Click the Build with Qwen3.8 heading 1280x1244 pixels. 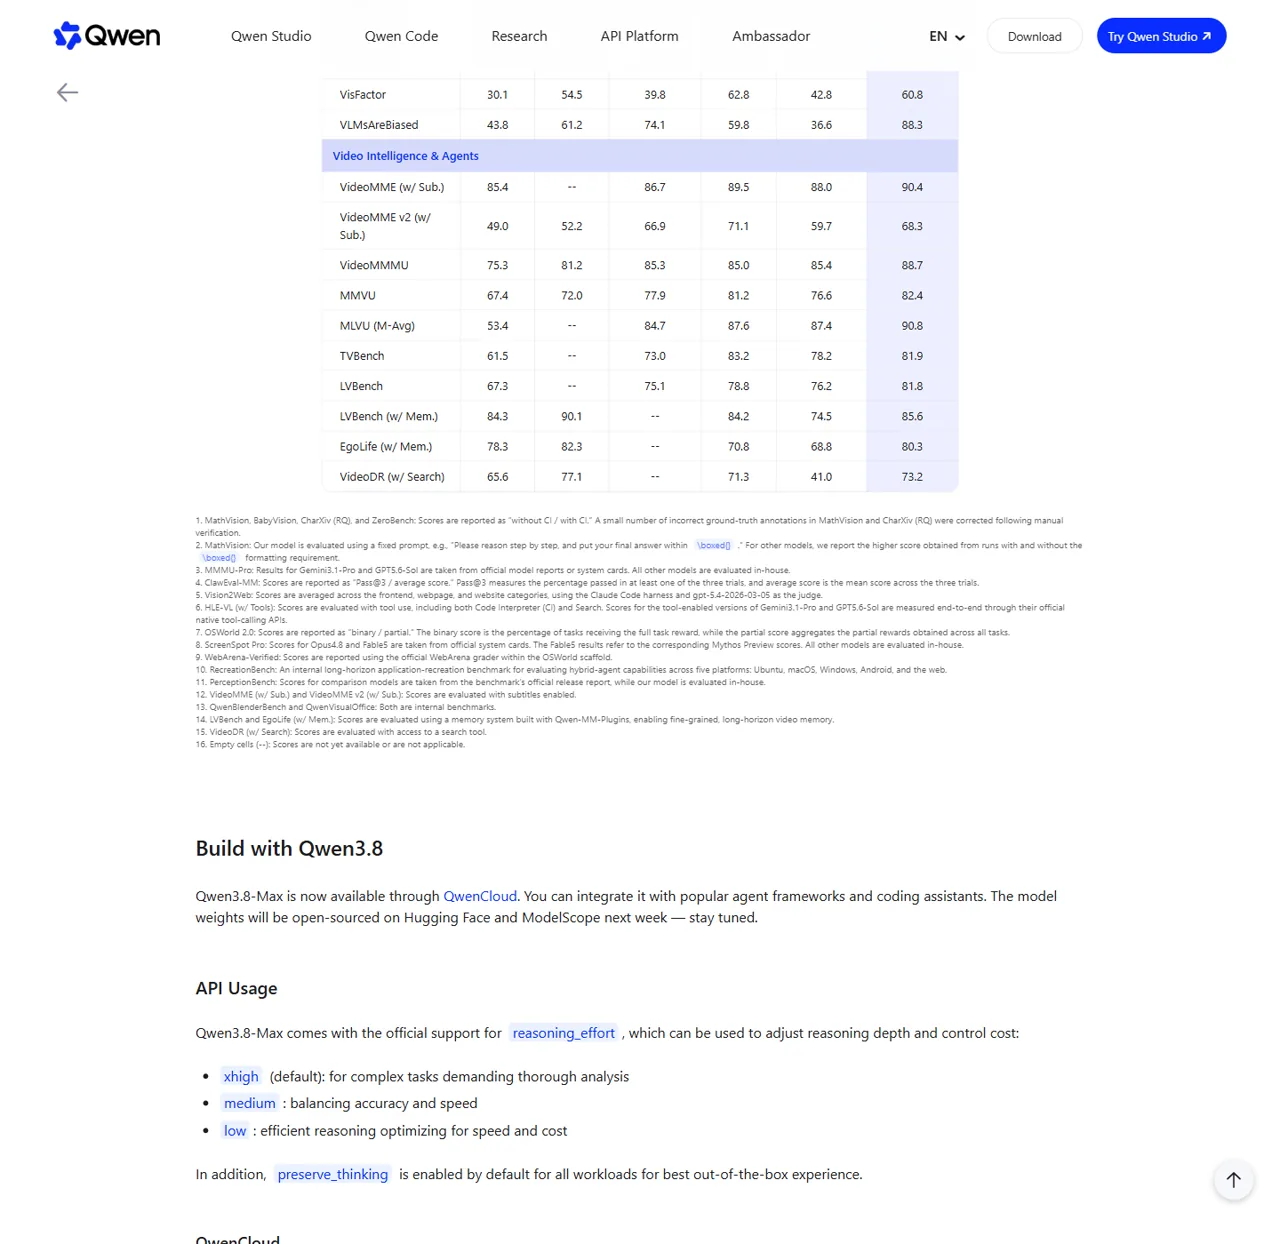point(289,848)
